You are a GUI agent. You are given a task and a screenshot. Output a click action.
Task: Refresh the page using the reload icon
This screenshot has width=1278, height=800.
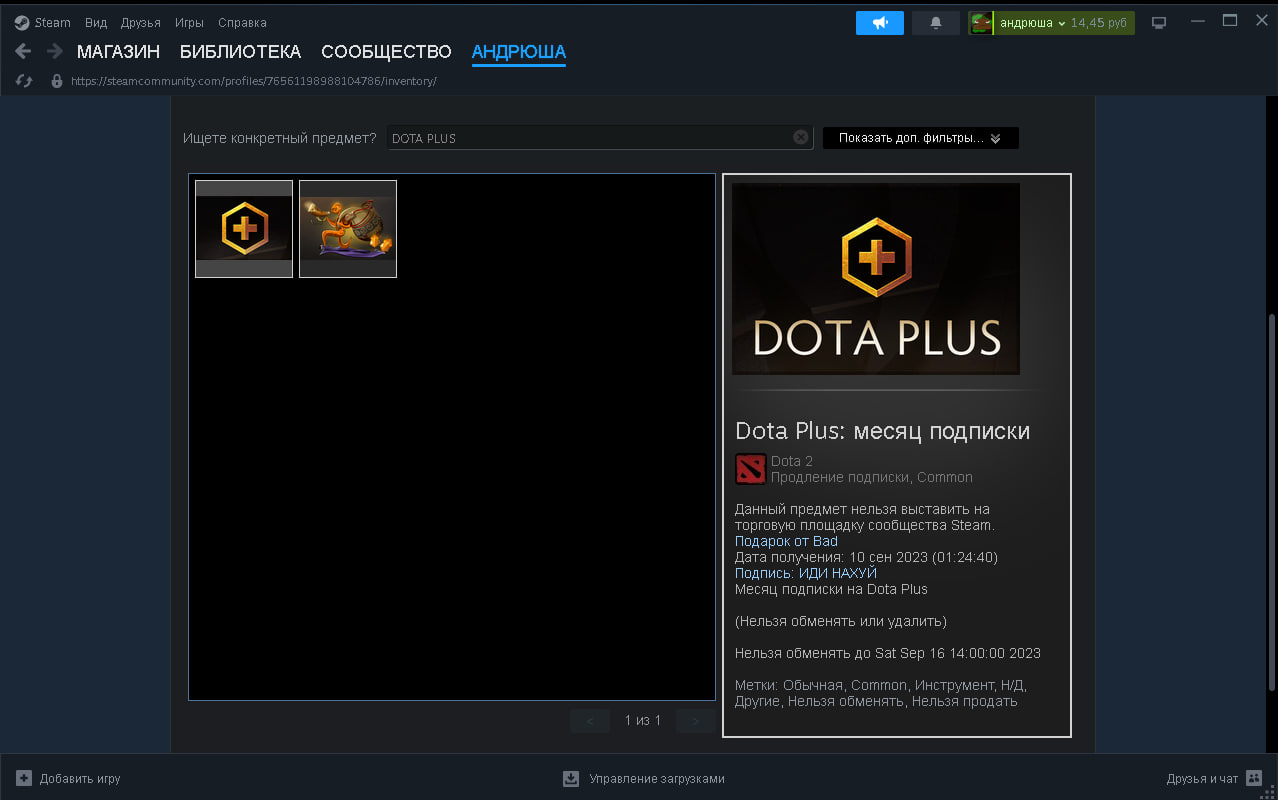coord(23,80)
